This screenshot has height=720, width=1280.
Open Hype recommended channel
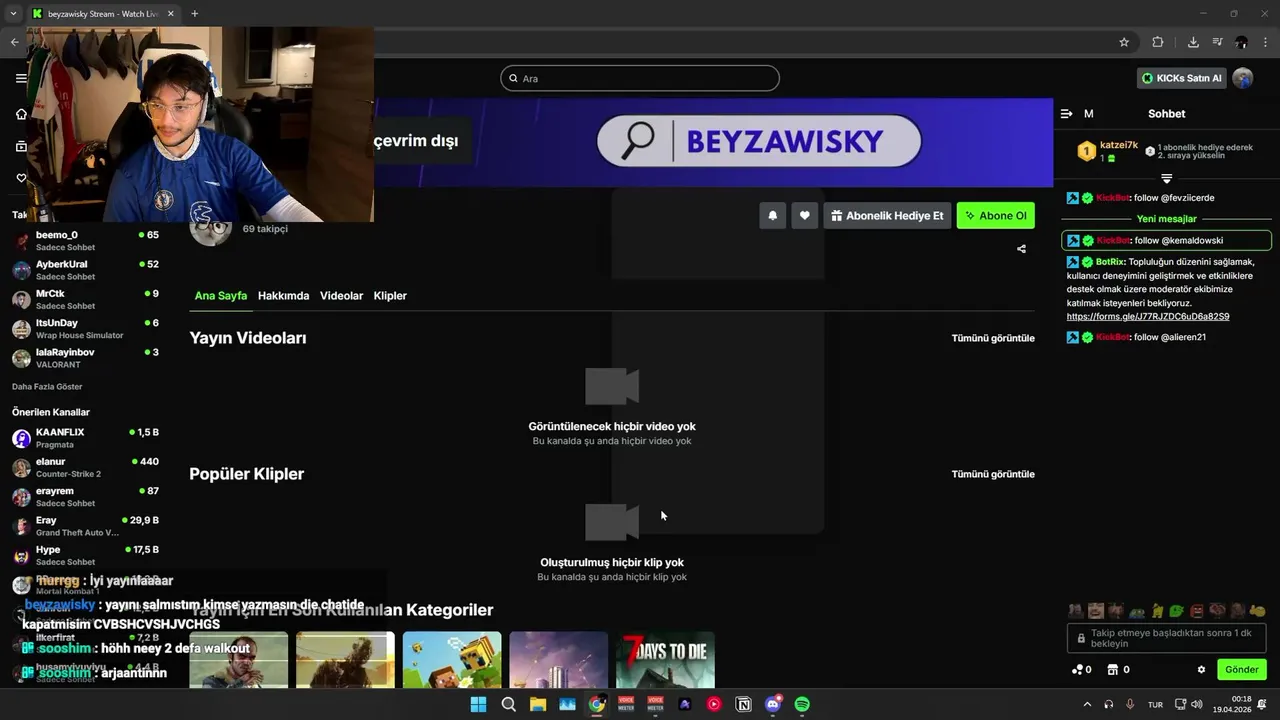pyautogui.click(x=85, y=555)
